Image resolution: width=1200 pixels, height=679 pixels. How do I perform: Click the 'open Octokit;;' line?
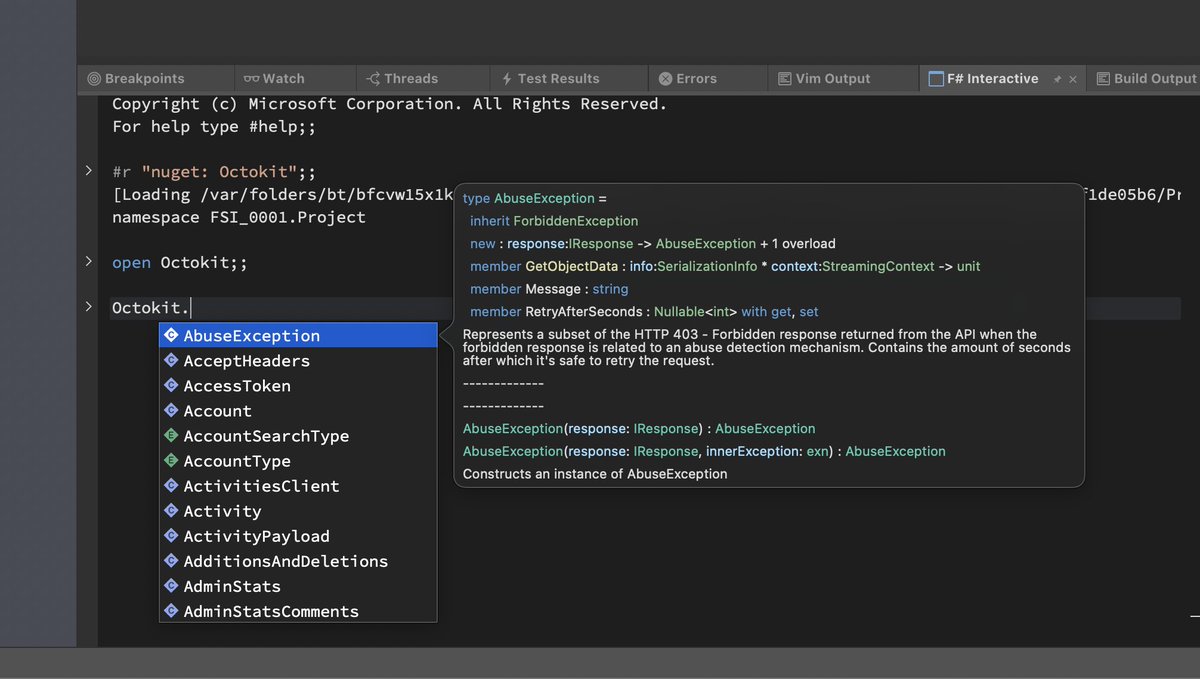point(179,263)
